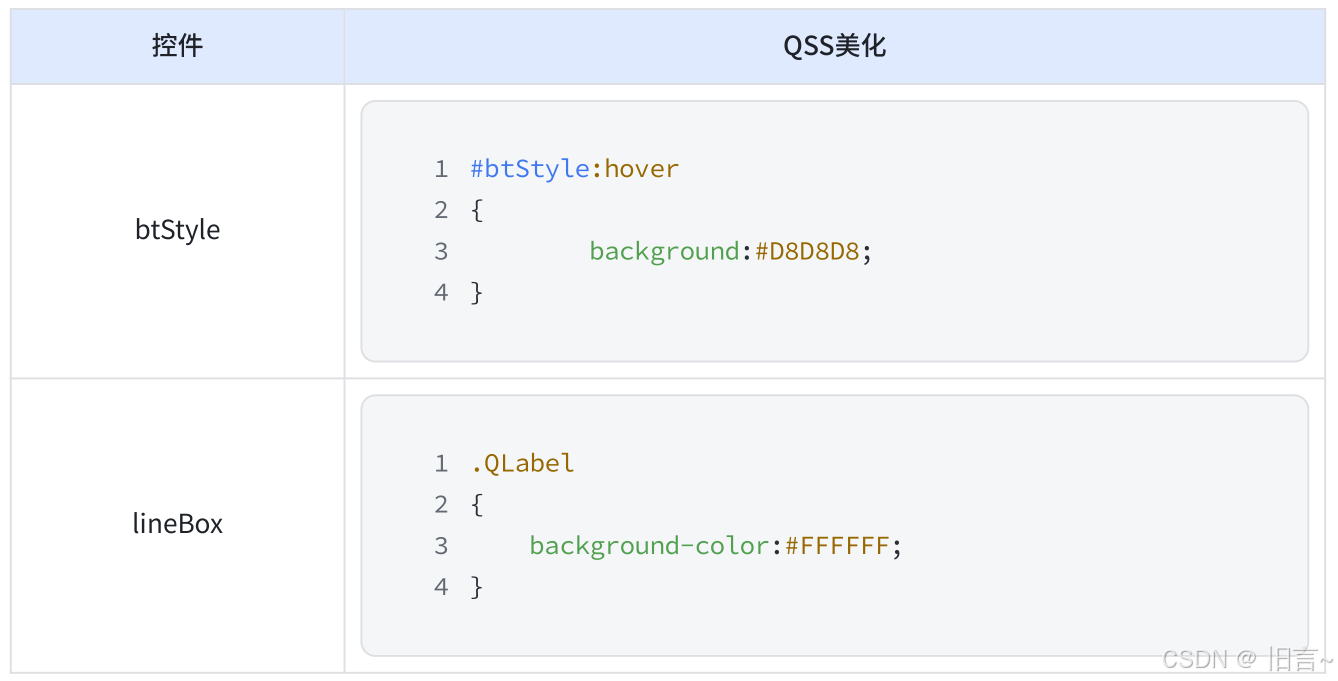Click closing brace in the QLabel code
Screen dimensions: 1338x681
pos(477,587)
